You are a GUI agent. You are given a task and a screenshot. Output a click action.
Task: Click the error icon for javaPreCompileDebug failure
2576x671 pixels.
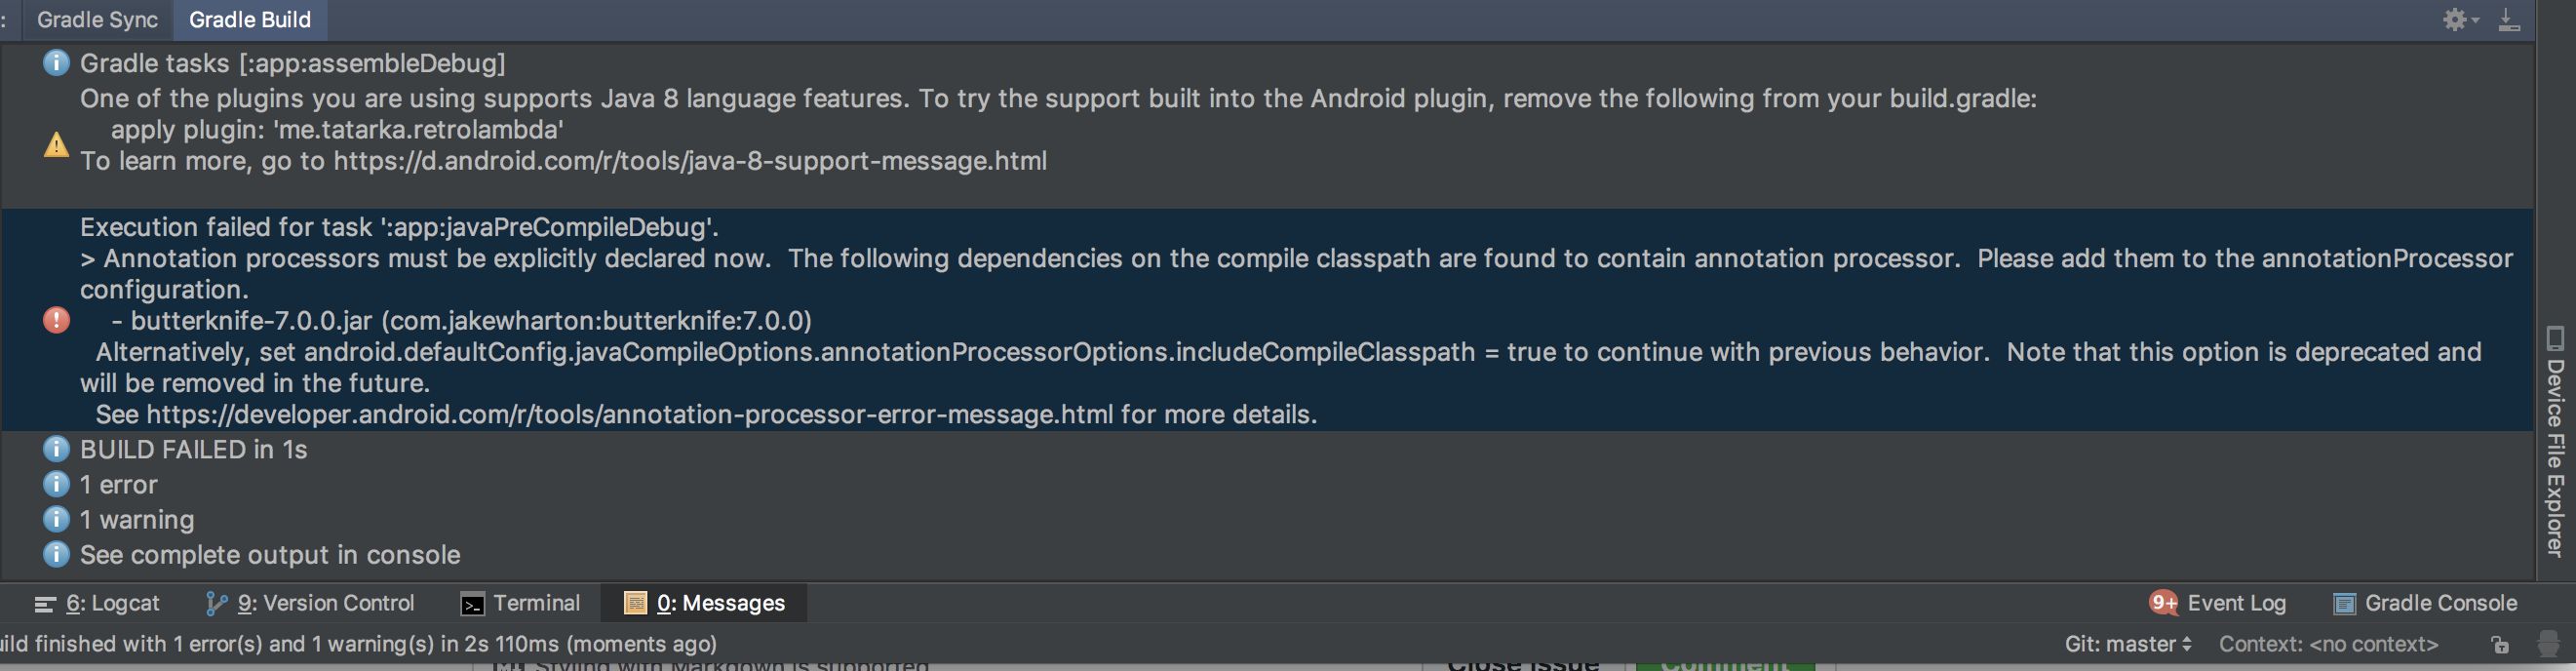coord(57,320)
